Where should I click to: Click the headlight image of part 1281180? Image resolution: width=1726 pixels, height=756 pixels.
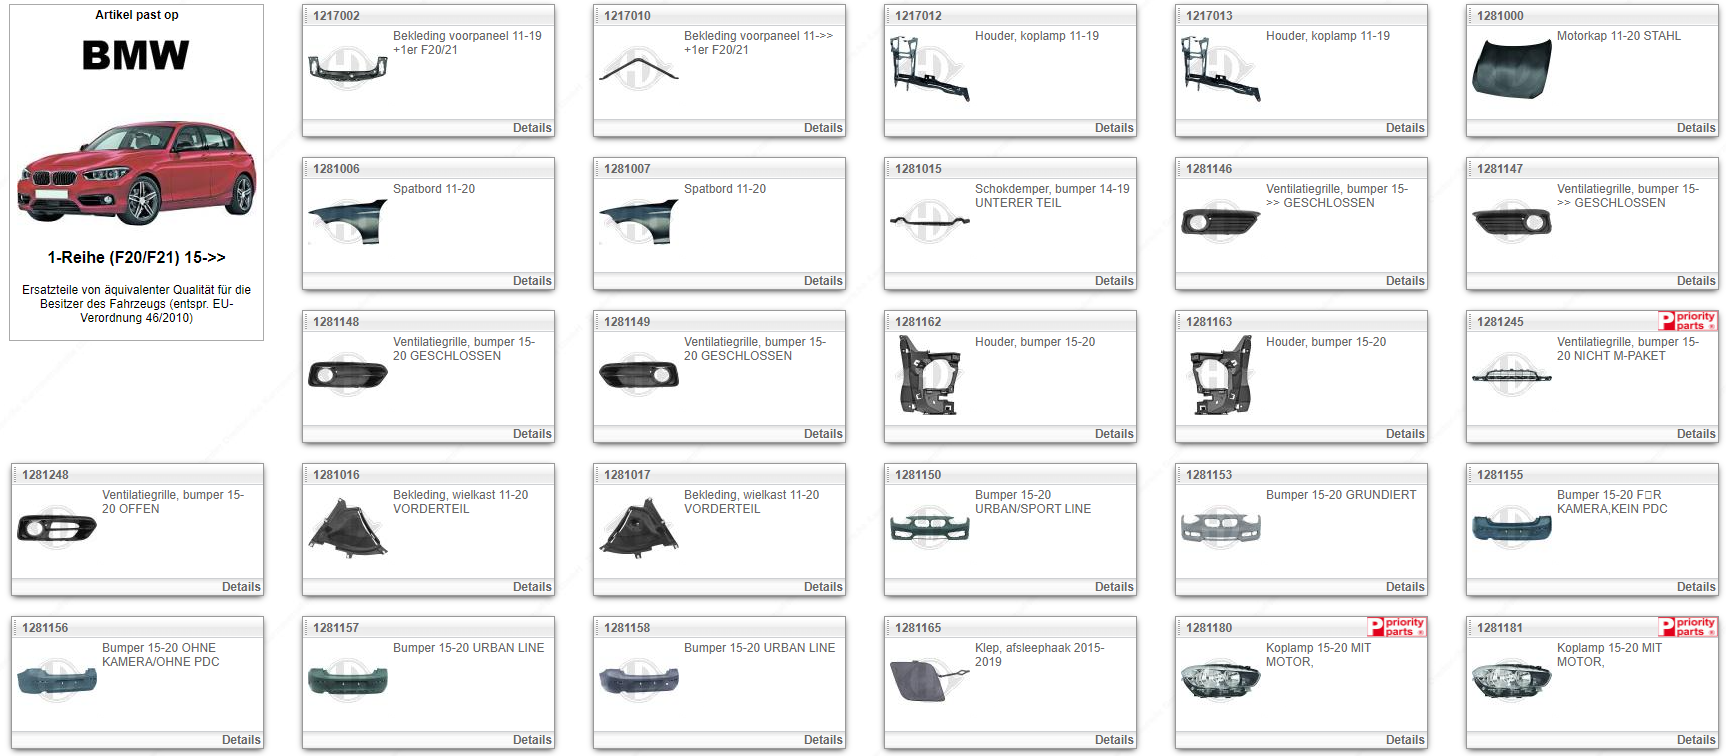pyautogui.click(x=1220, y=681)
